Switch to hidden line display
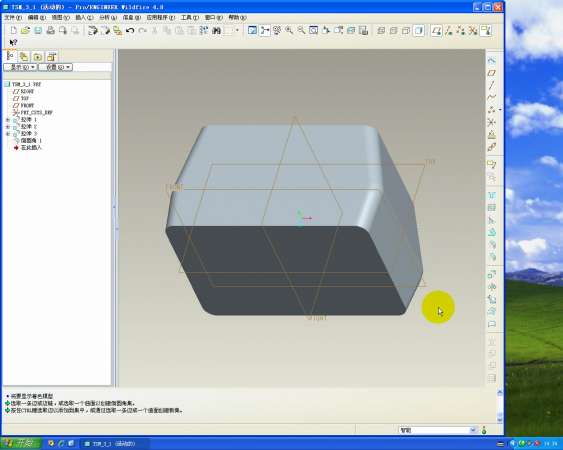Viewport: 563px width, 450px height. coord(394,31)
